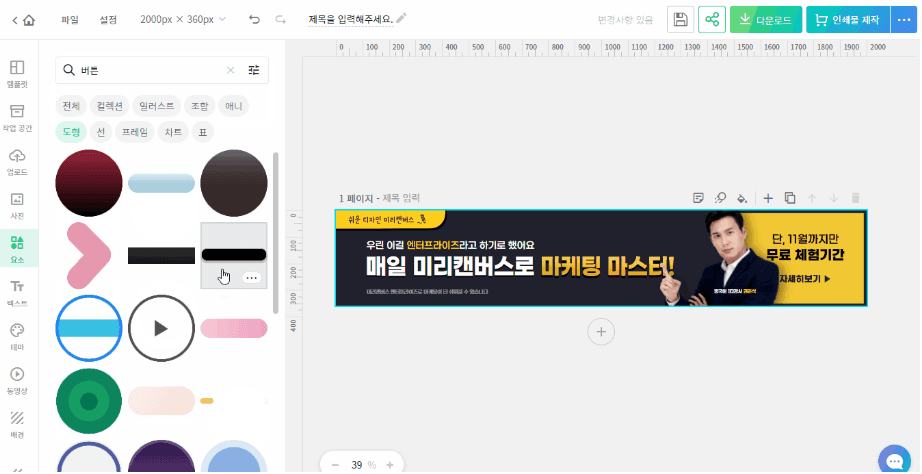Open the 설정 menu

click(x=108, y=19)
